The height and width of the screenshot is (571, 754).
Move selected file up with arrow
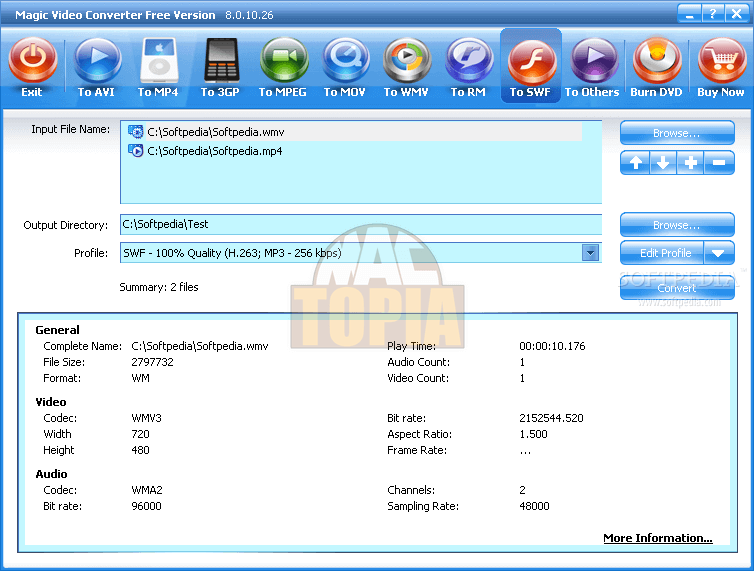coord(635,163)
